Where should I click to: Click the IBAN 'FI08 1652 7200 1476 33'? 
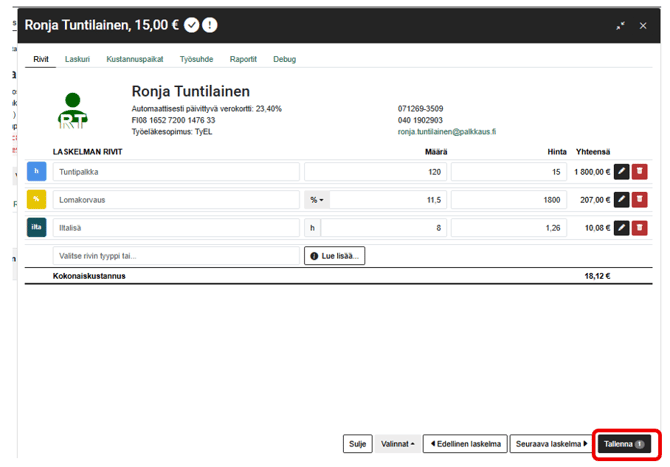pos(173,120)
